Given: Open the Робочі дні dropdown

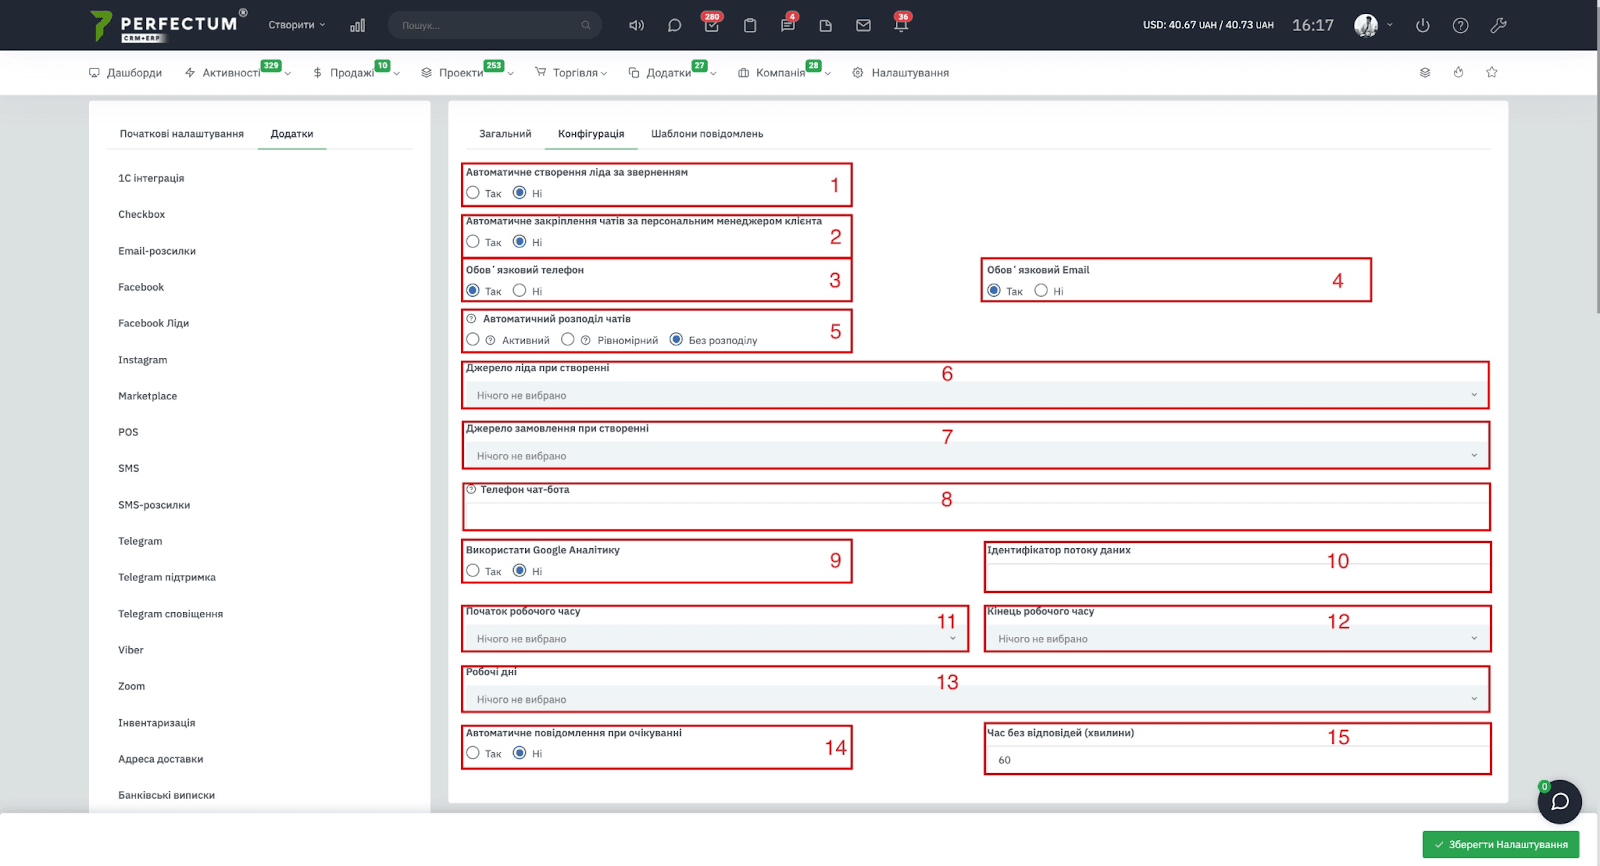Looking at the screenshot, I should coord(976,699).
